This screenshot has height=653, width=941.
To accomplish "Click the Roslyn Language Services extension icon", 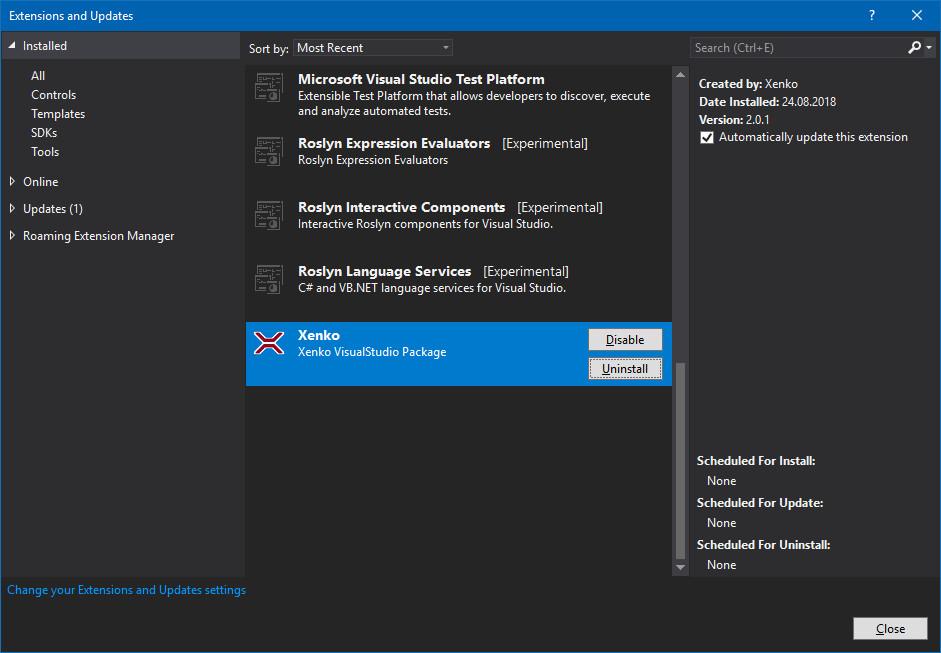I will tap(269, 279).
